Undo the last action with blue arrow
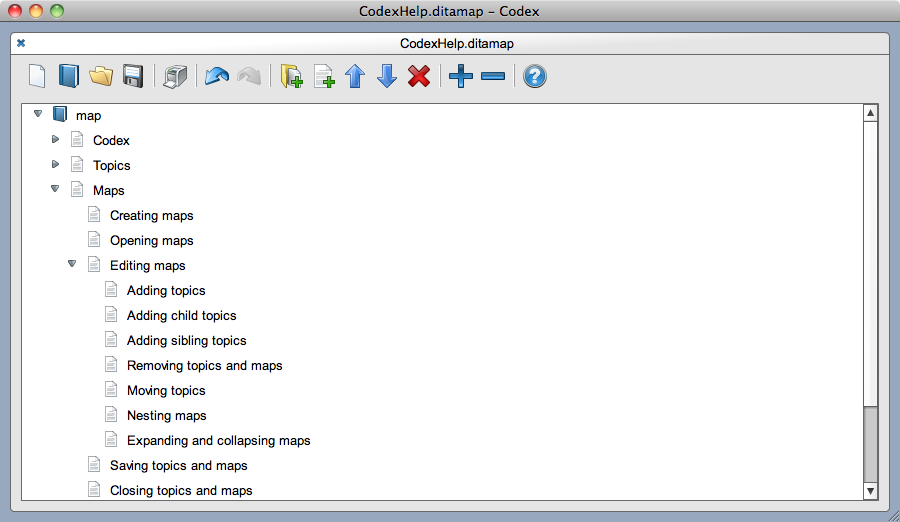Viewport: 900px width, 522px height. click(217, 76)
